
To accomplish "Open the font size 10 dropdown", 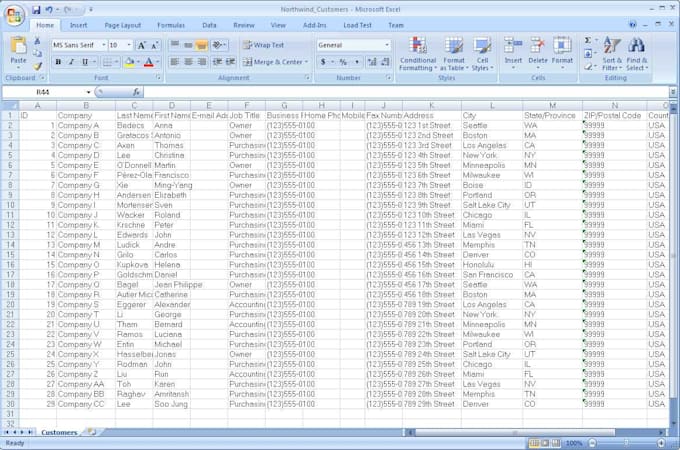I will coord(129,45).
